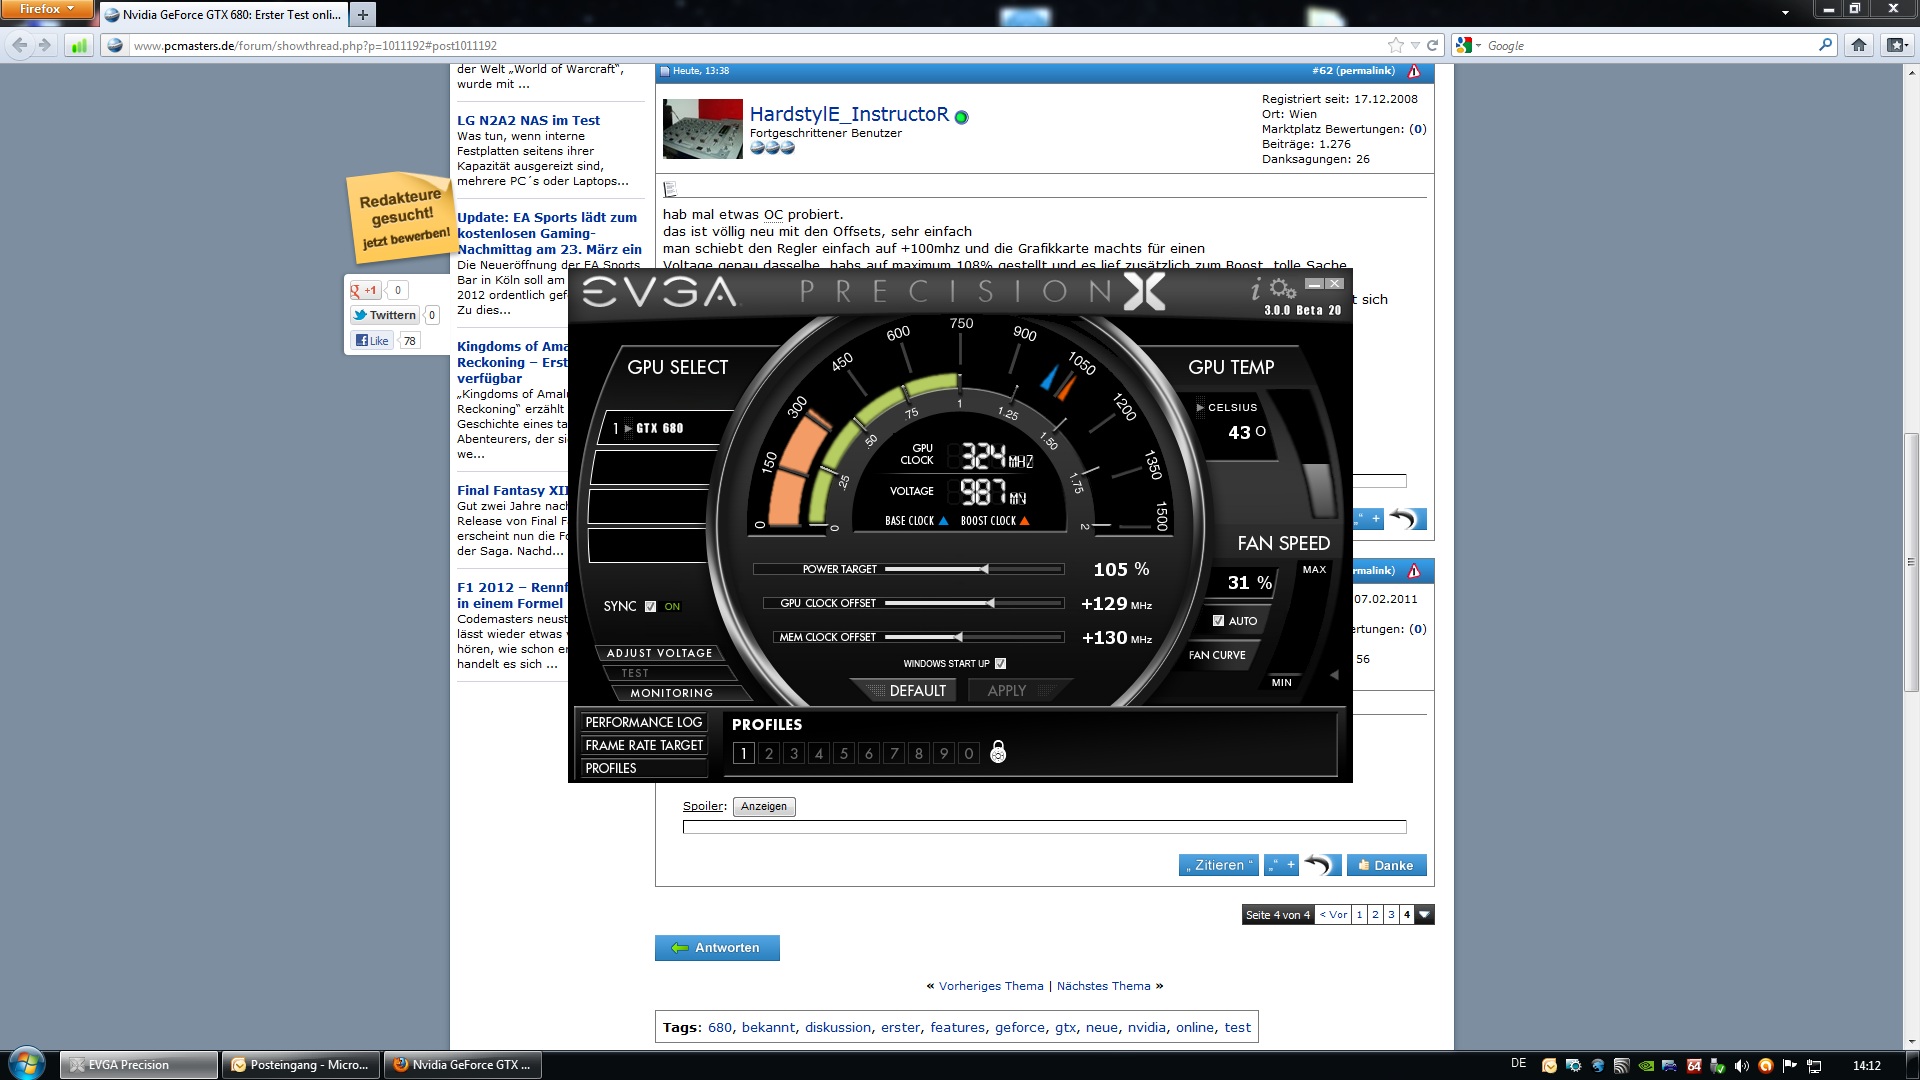Select profile slot 5
Image resolution: width=1920 pixels, height=1080 pixels.
843,753
